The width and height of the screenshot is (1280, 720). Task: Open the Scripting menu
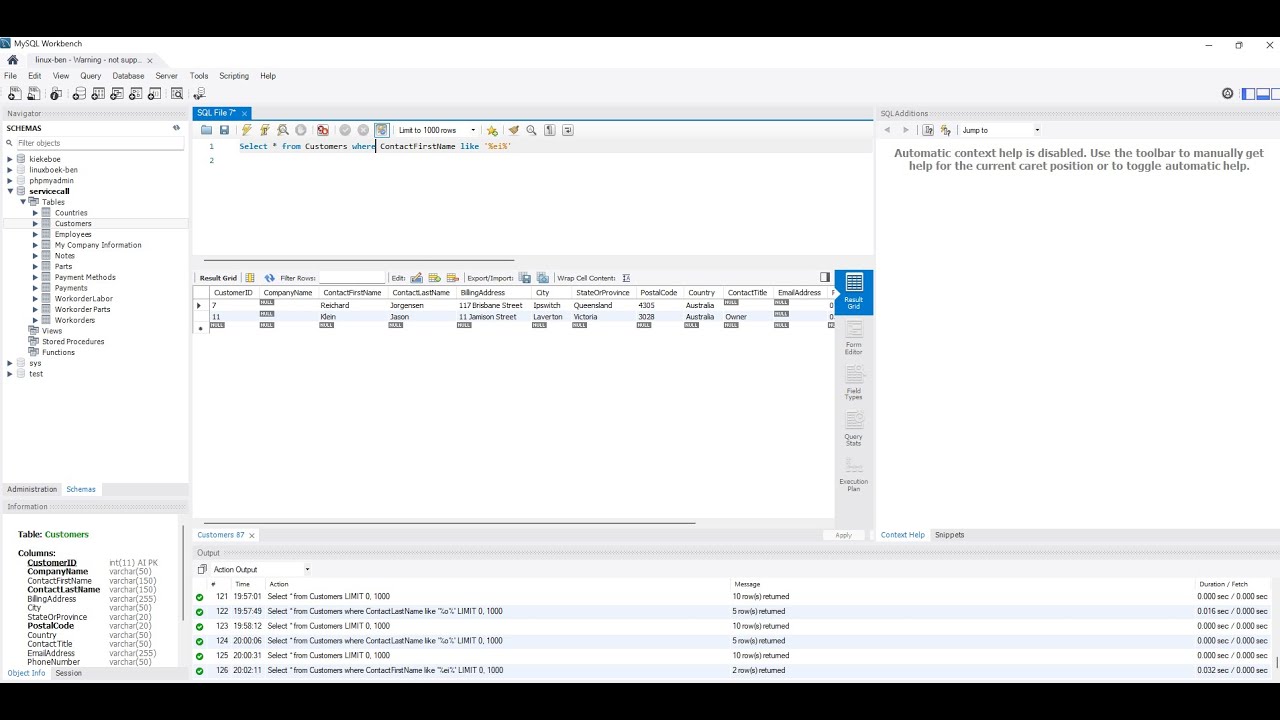233,76
